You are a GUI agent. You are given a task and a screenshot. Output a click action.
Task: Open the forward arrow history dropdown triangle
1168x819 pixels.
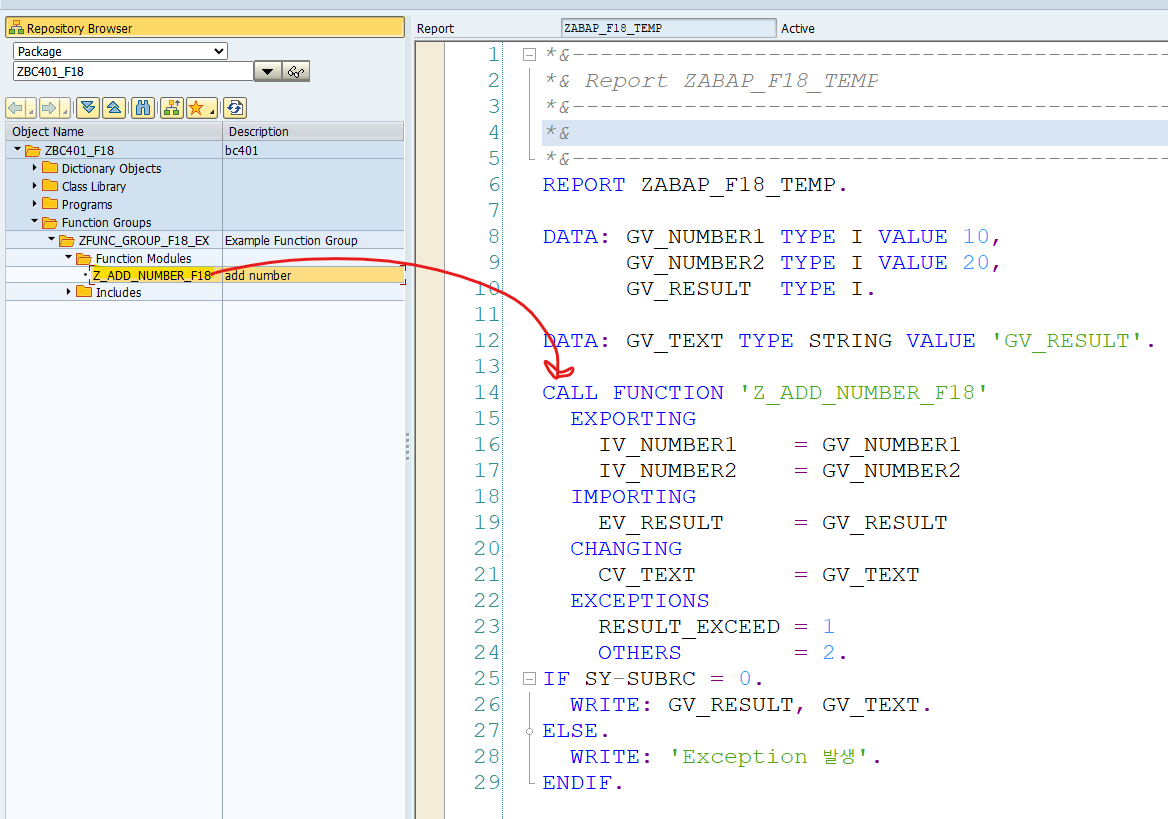coord(66,112)
